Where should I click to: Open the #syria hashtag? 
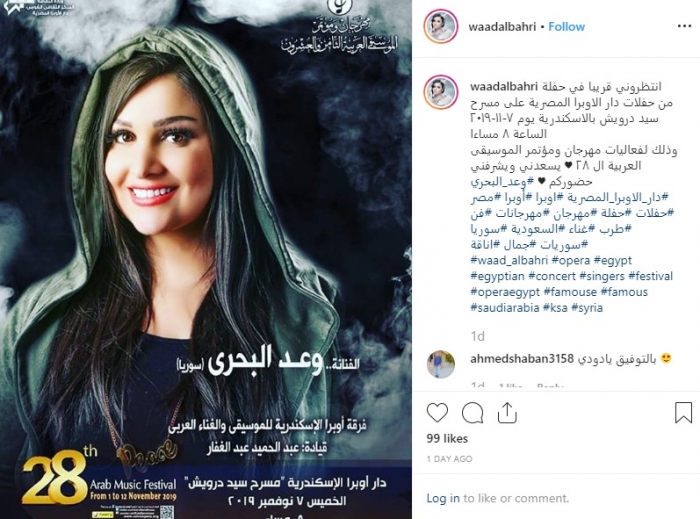pos(587,308)
